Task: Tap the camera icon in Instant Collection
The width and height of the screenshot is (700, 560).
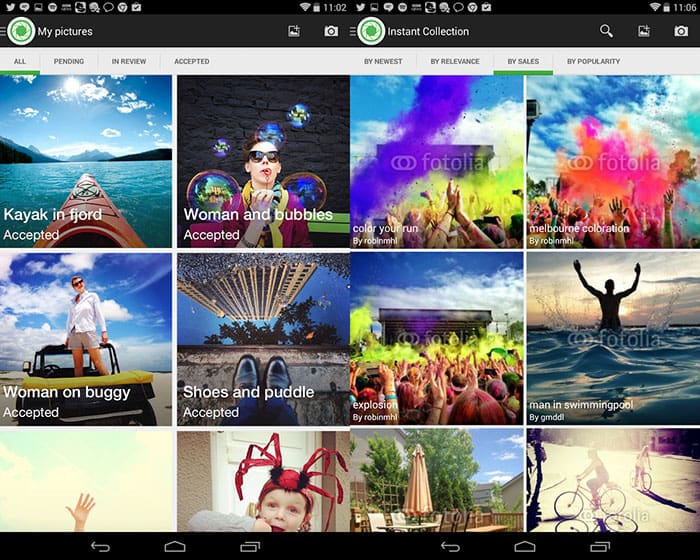Action: click(x=681, y=31)
